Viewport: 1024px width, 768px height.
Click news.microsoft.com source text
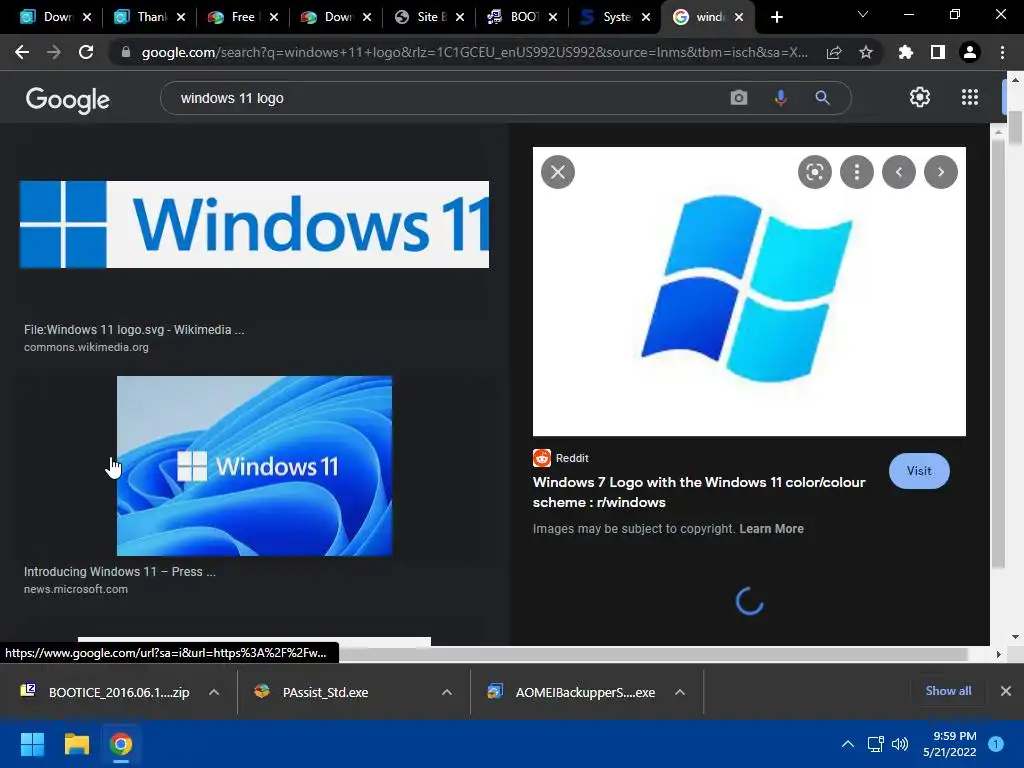[76, 589]
